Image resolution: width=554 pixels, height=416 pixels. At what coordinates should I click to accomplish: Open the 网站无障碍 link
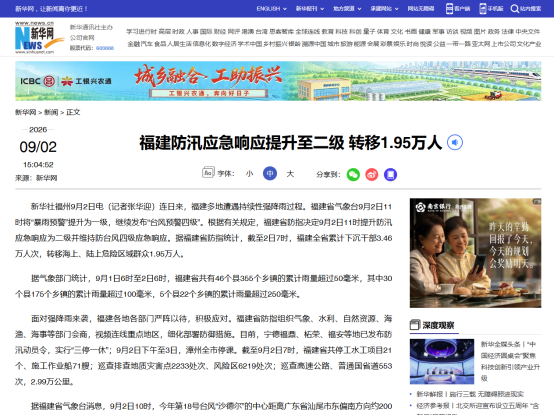tap(420, 8)
